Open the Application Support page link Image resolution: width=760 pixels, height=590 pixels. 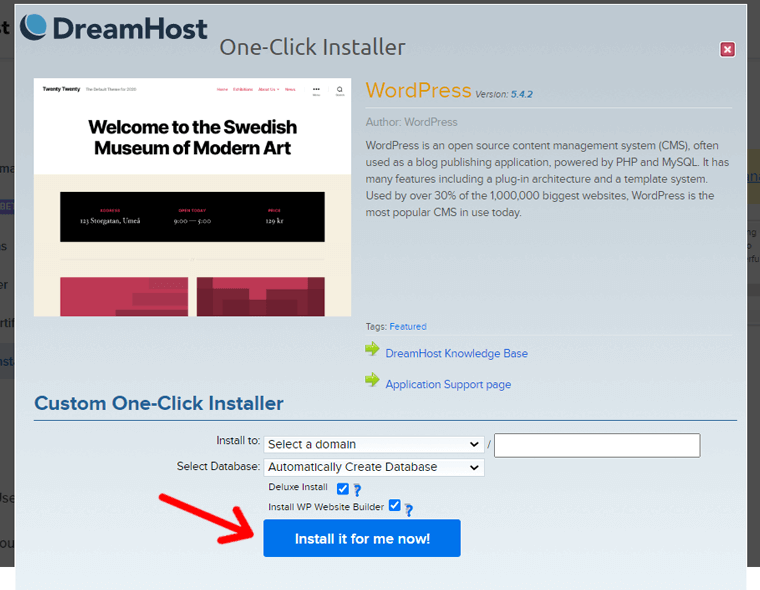(x=448, y=384)
